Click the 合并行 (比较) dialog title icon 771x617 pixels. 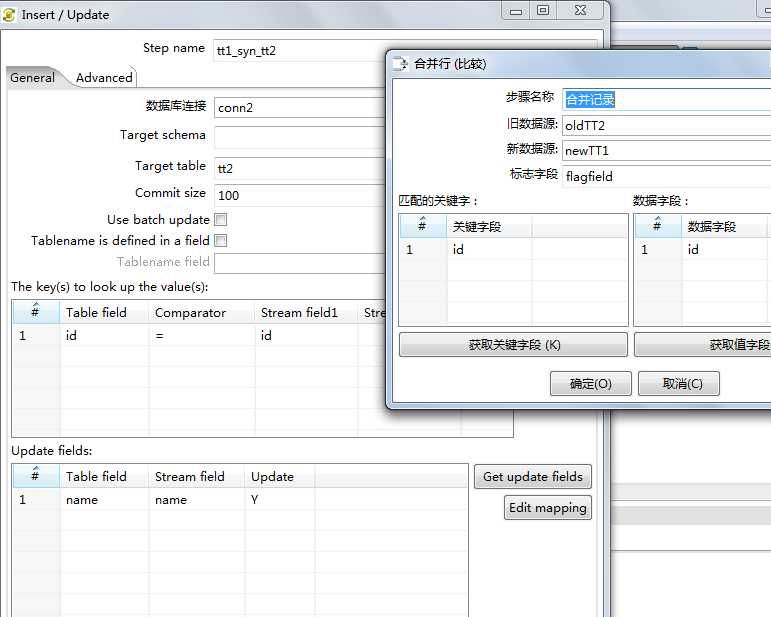[400, 64]
